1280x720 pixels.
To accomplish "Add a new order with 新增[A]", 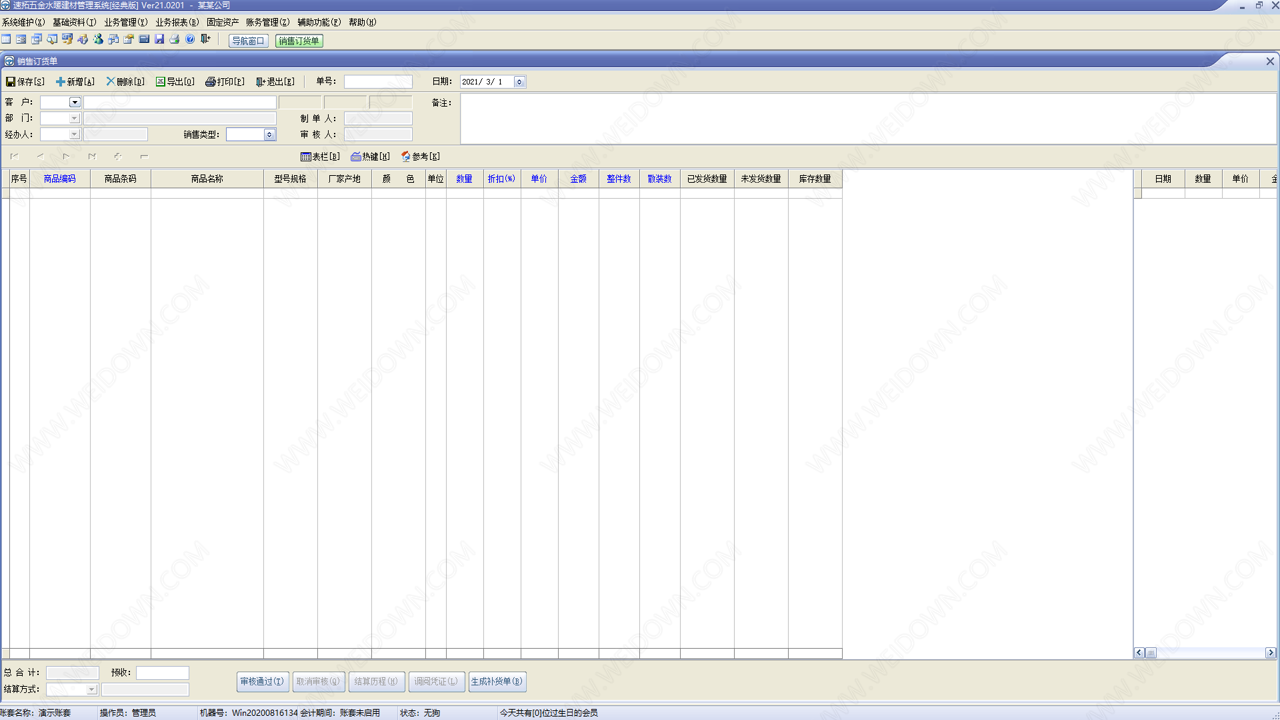I will click(x=75, y=82).
